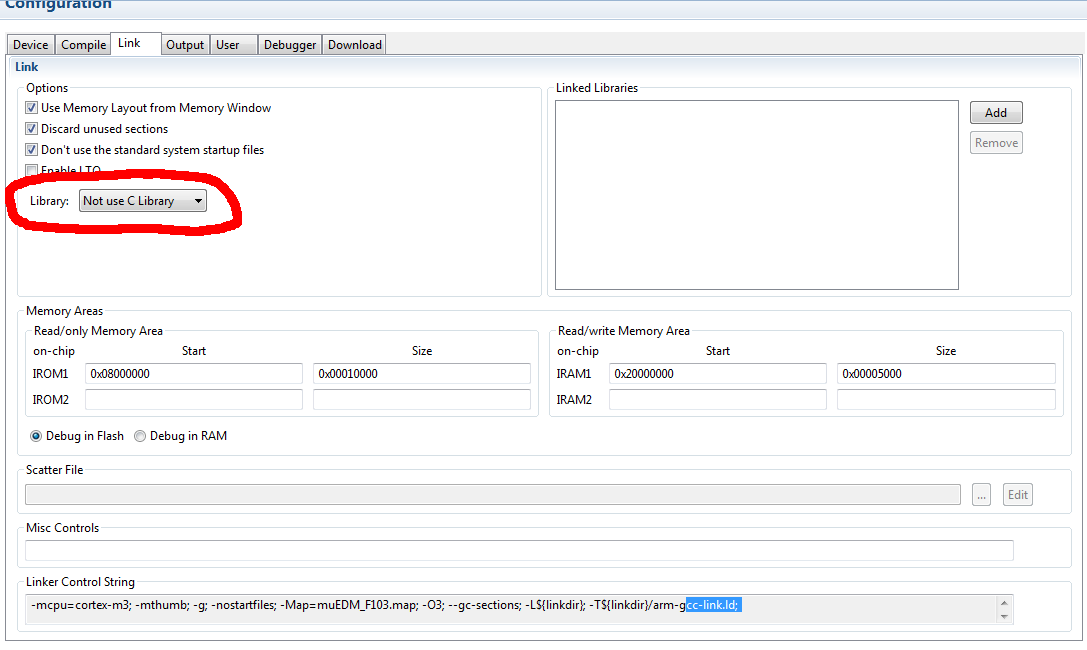Select the Link tab
1087x650 pixels.
click(x=135, y=43)
